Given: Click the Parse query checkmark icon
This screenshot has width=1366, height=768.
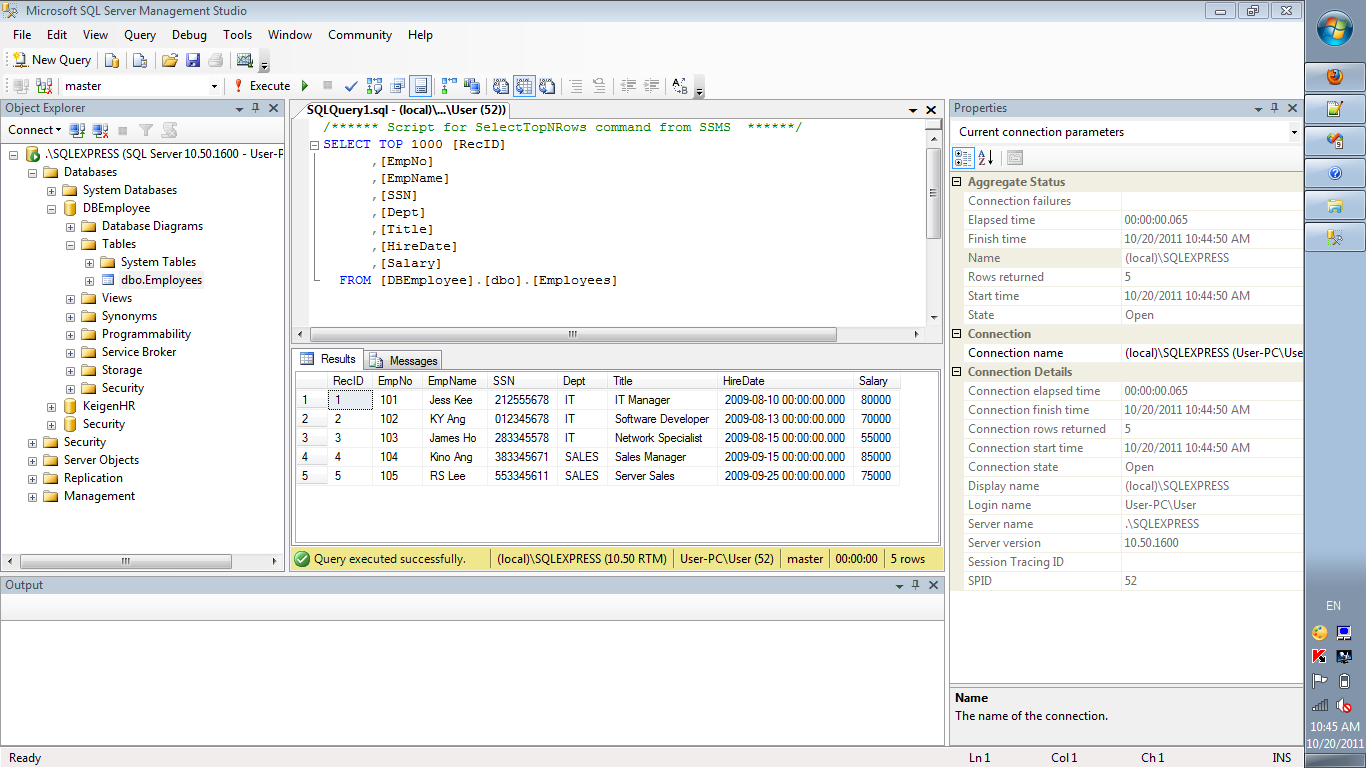Looking at the screenshot, I should click(351, 86).
